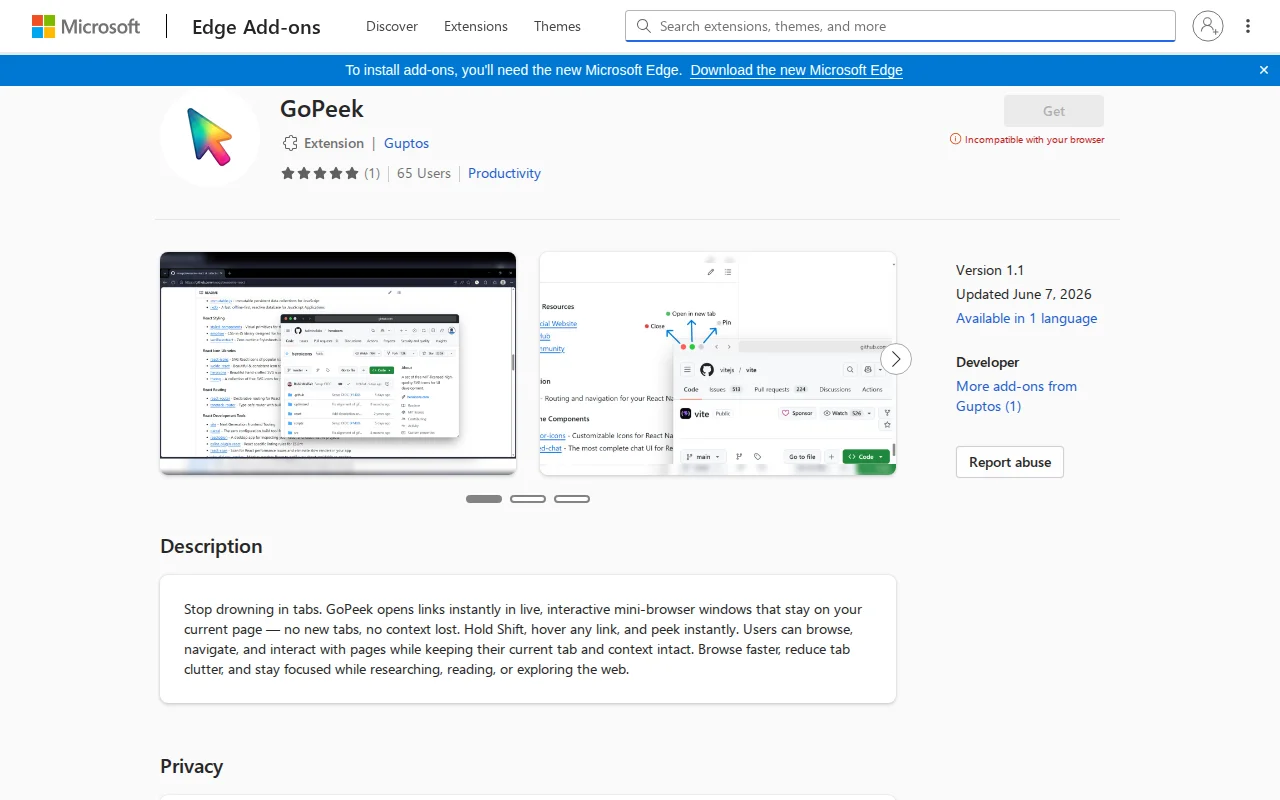Click the 65 Users text

pos(424,173)
